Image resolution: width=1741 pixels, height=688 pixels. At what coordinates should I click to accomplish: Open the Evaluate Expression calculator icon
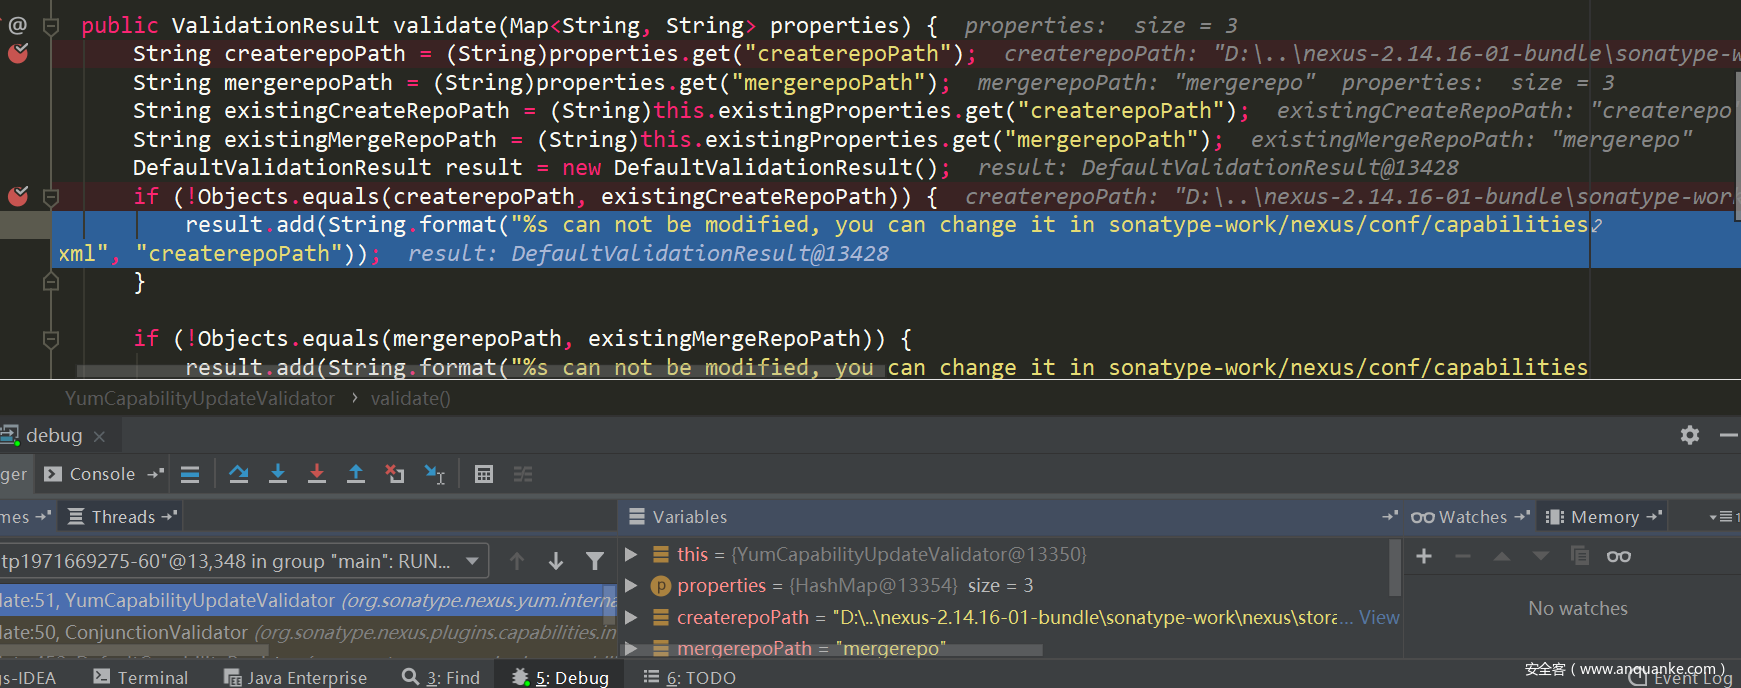point(484,474)
